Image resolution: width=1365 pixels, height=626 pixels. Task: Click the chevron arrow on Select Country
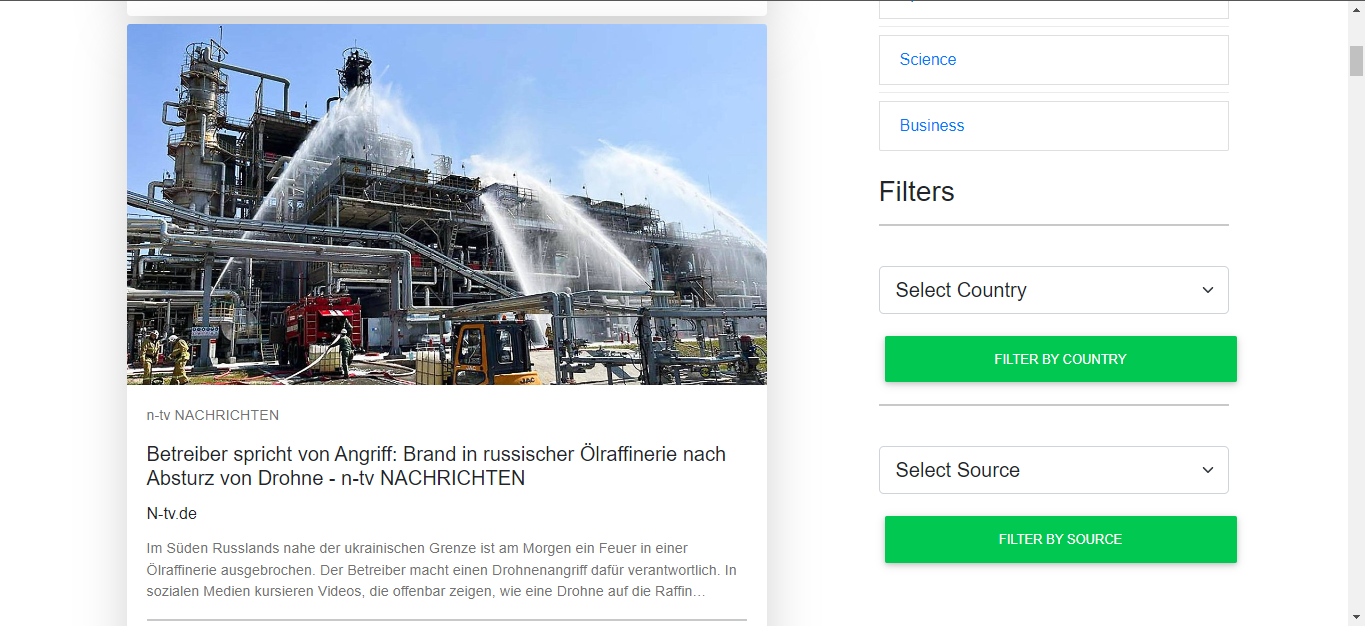point(1208,290)
